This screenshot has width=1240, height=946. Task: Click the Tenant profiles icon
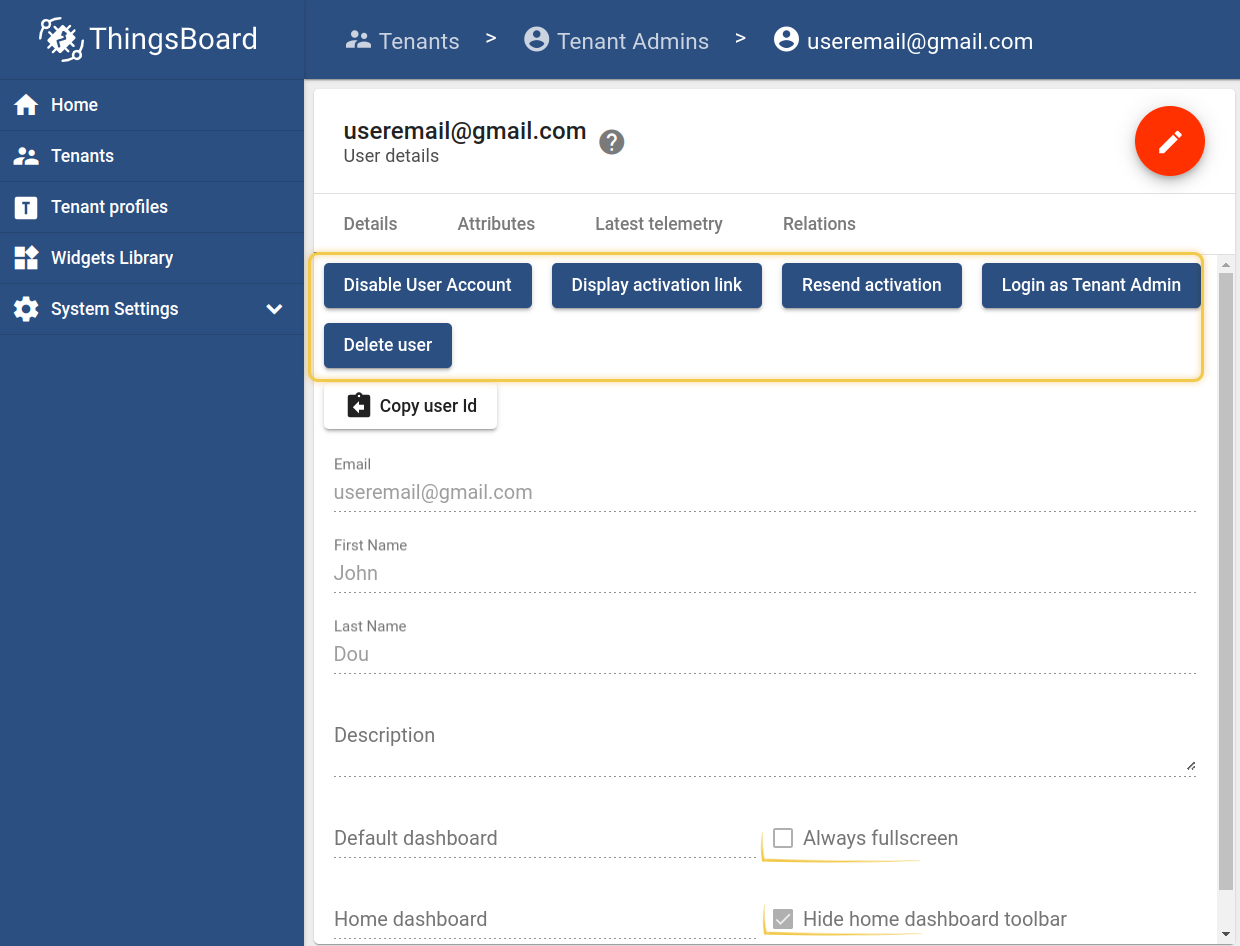26,207
